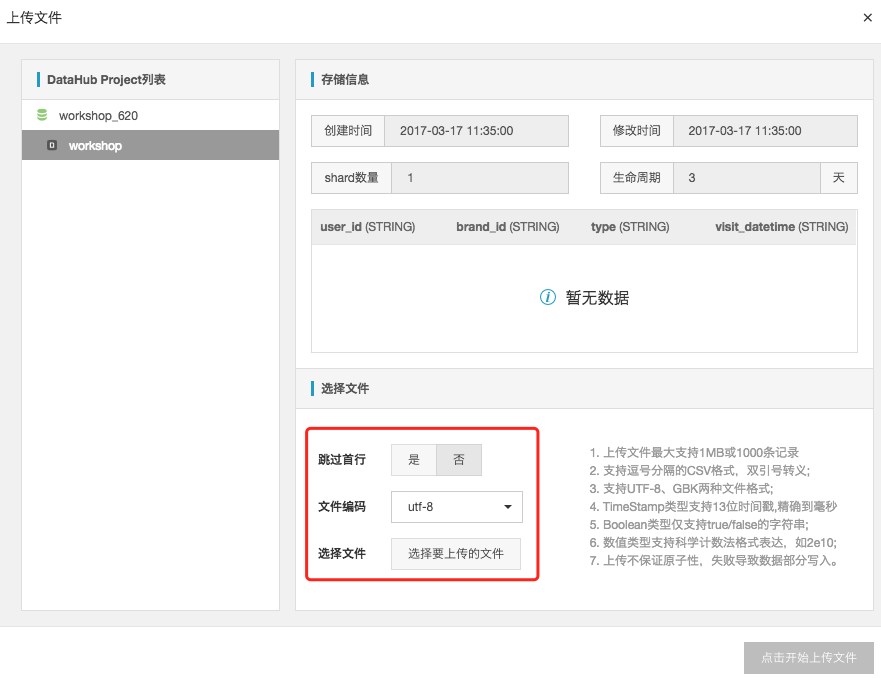881x678 pixels.
Task: Click the 天 unit label beside 生命周期
Action: pos(839,178)
